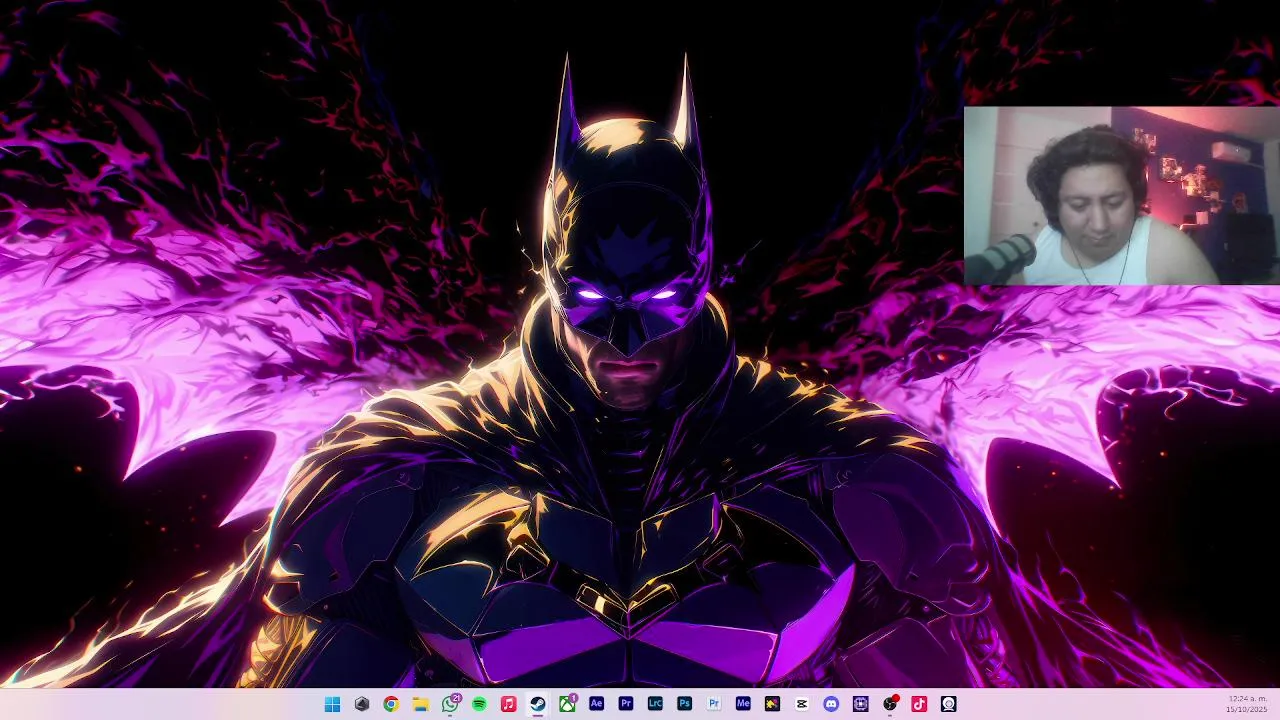Open WhatsApp with unread badge
1280x720 pixels.
(450, 704)
